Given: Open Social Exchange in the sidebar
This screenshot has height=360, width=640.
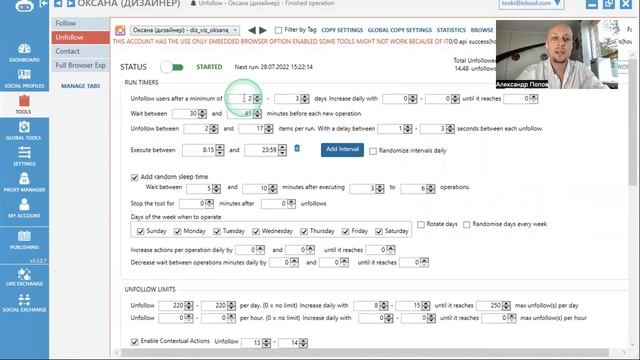Looking at the screenshot, I should tap(24, 303).
